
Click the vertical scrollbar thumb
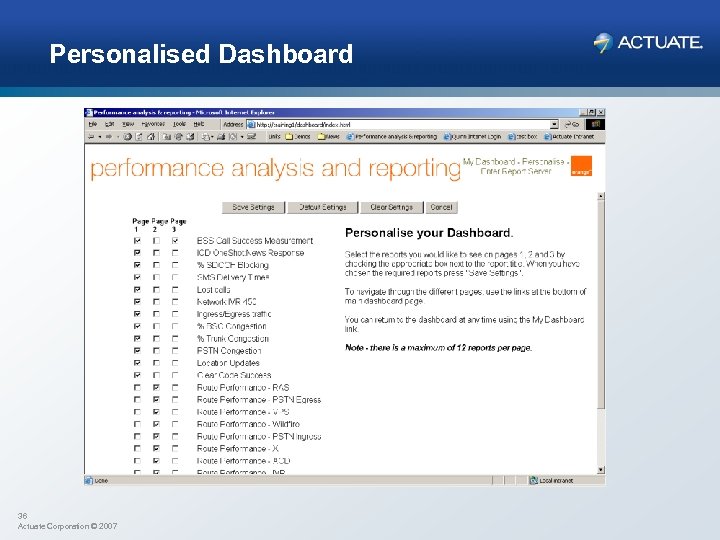click(x=601, y=304)
